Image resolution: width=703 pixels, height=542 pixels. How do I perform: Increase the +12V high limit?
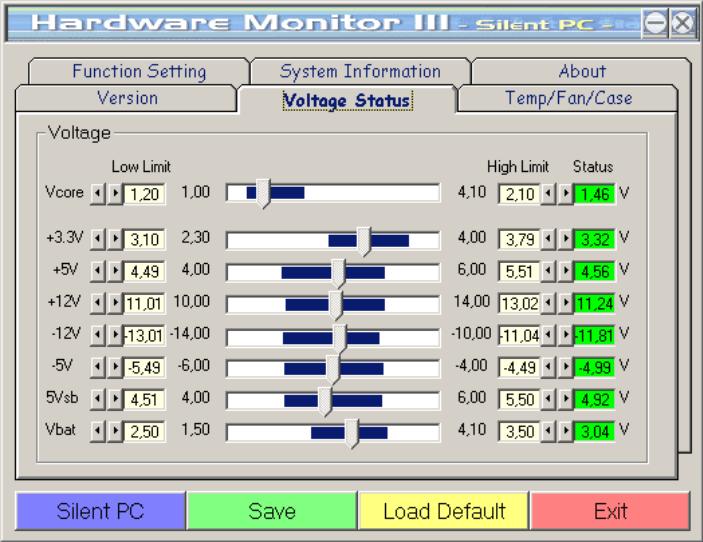point(565,304)
